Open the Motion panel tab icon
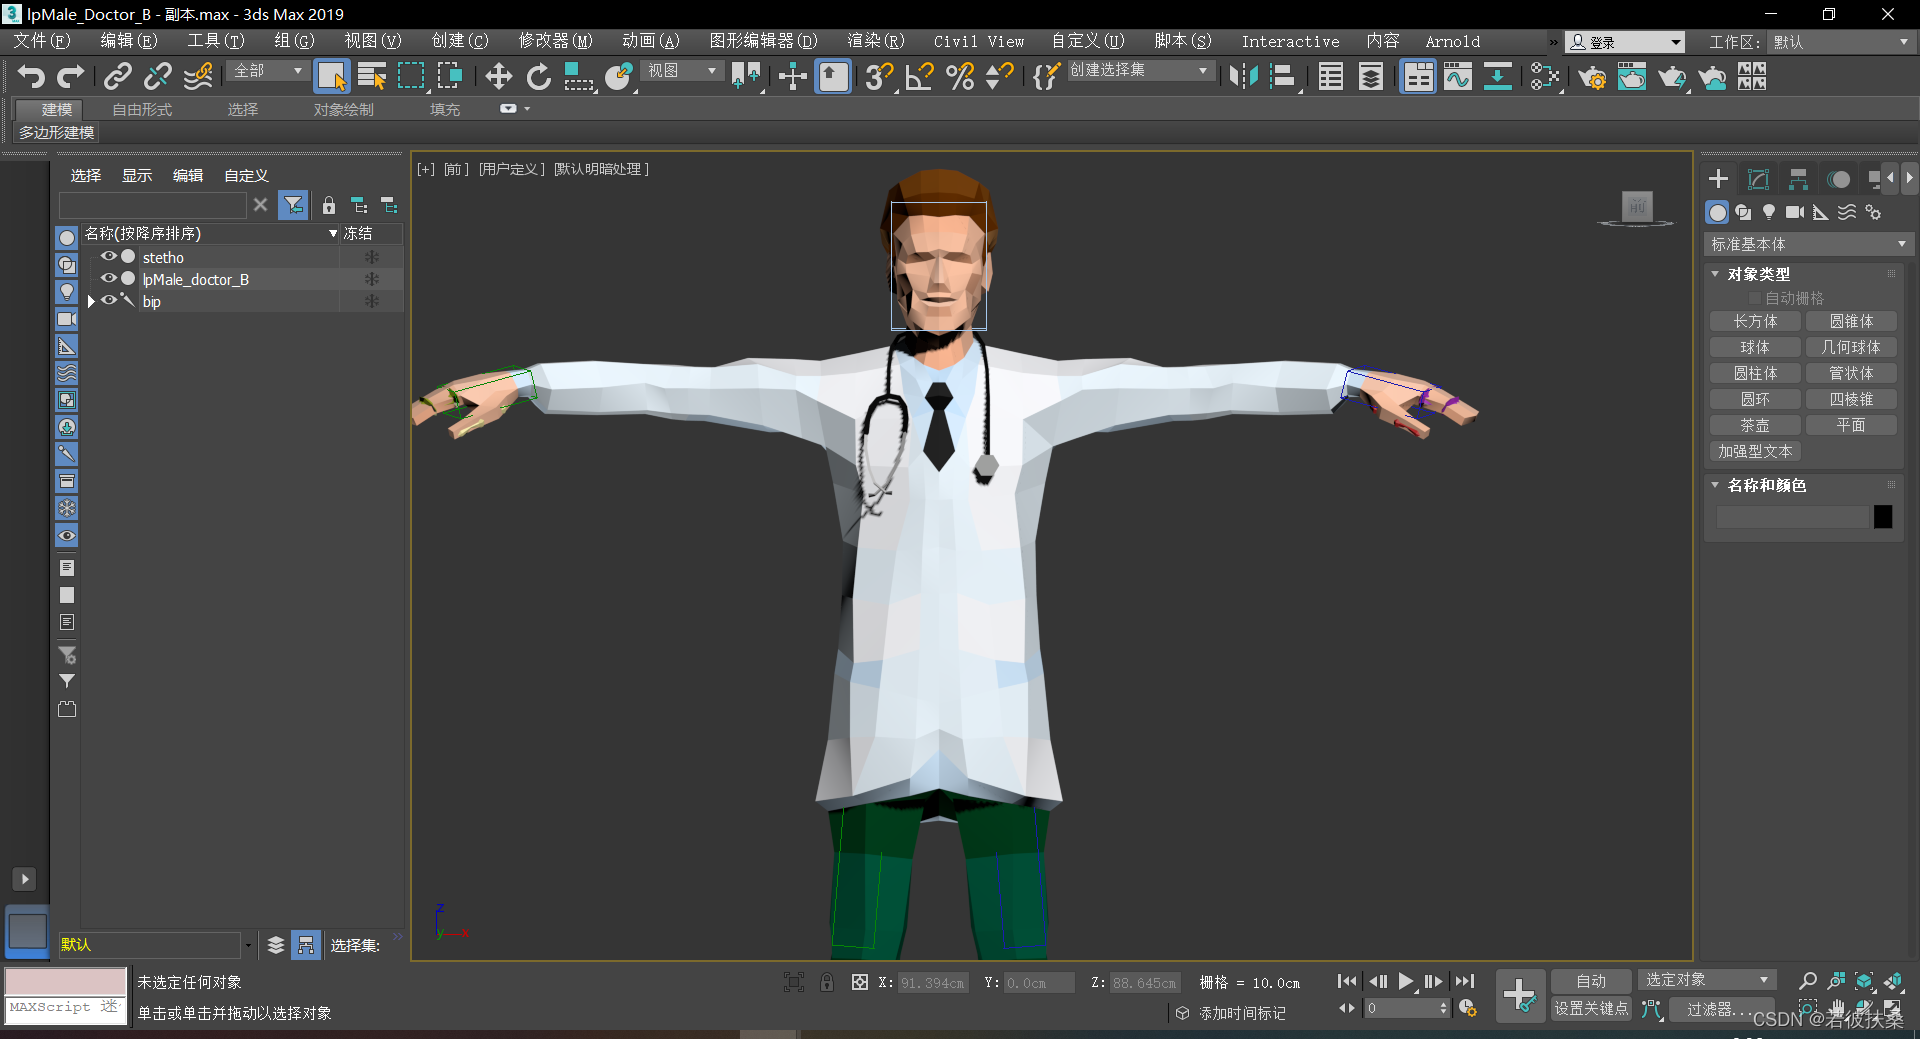Screen dimensions: 1920x1039 (1838, 179)
